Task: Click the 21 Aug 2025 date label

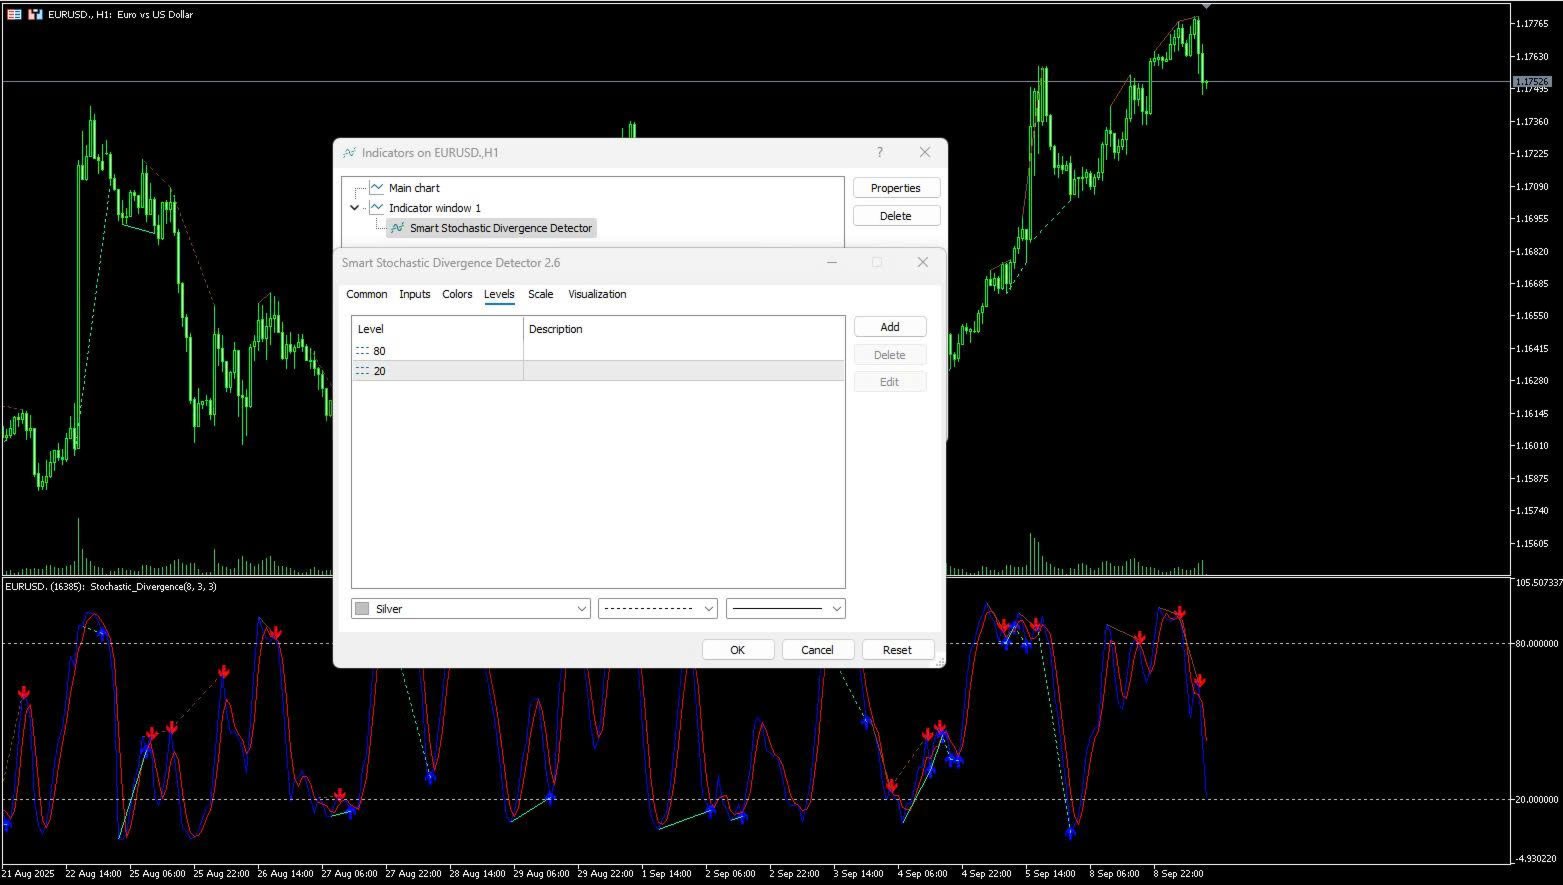Action: [x=28, y=874]
